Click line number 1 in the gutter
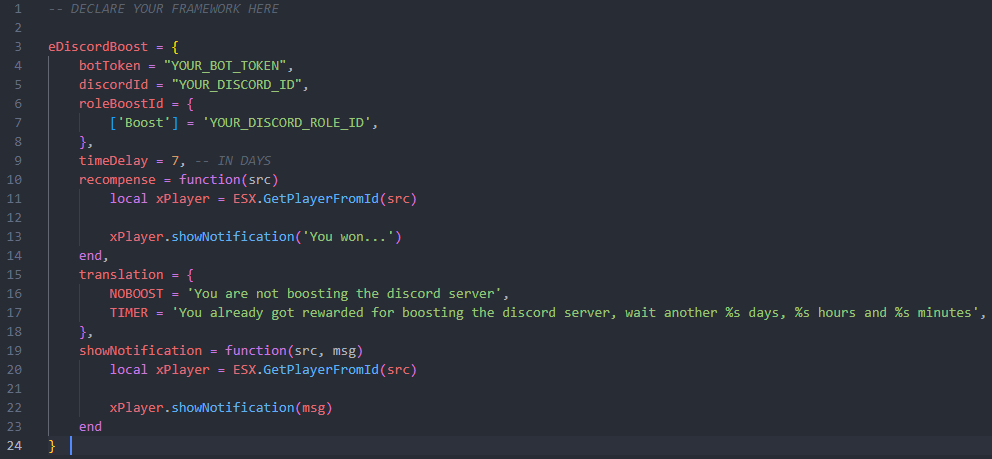Screen dimensions: 992x459 [x=18, y=9]
